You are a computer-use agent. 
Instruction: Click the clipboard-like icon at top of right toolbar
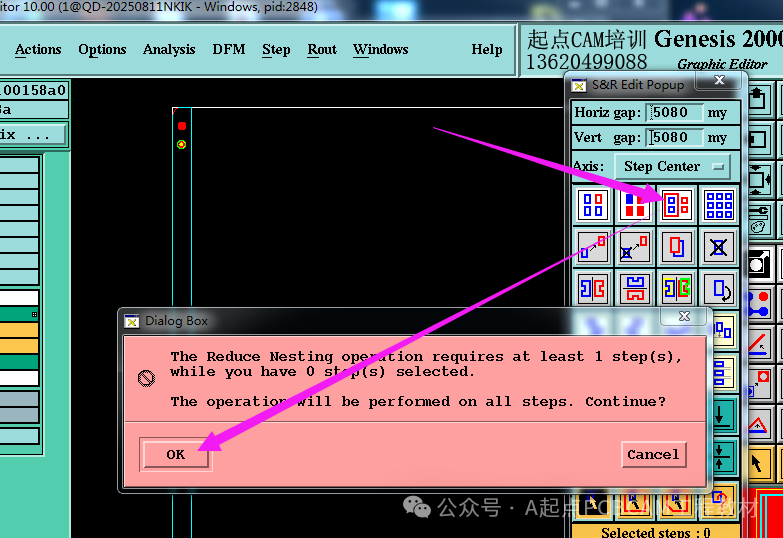759,99
